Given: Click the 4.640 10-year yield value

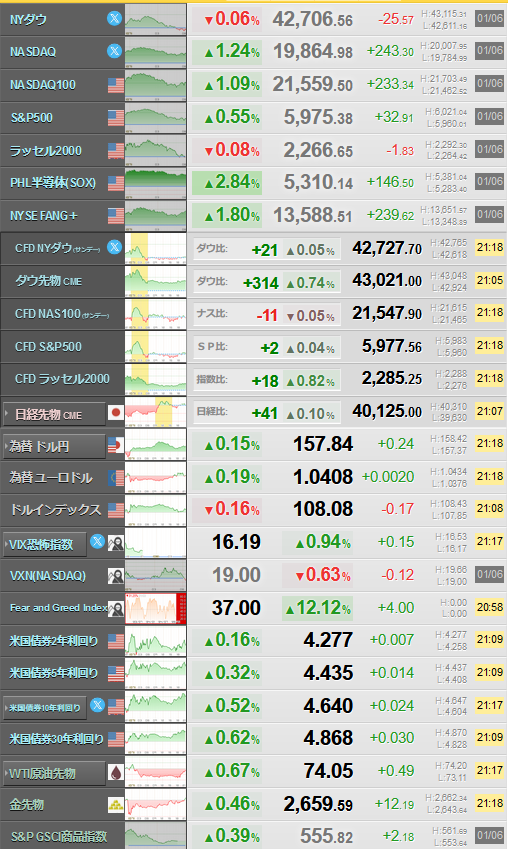Looking at the screenshot, I should coord(328,706).
